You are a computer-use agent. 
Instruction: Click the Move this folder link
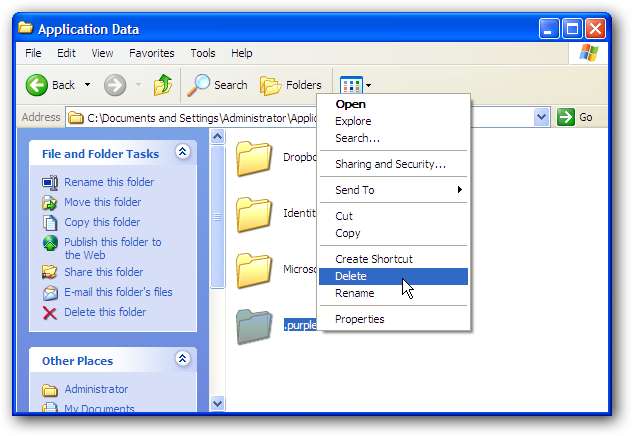pos(103,202)
